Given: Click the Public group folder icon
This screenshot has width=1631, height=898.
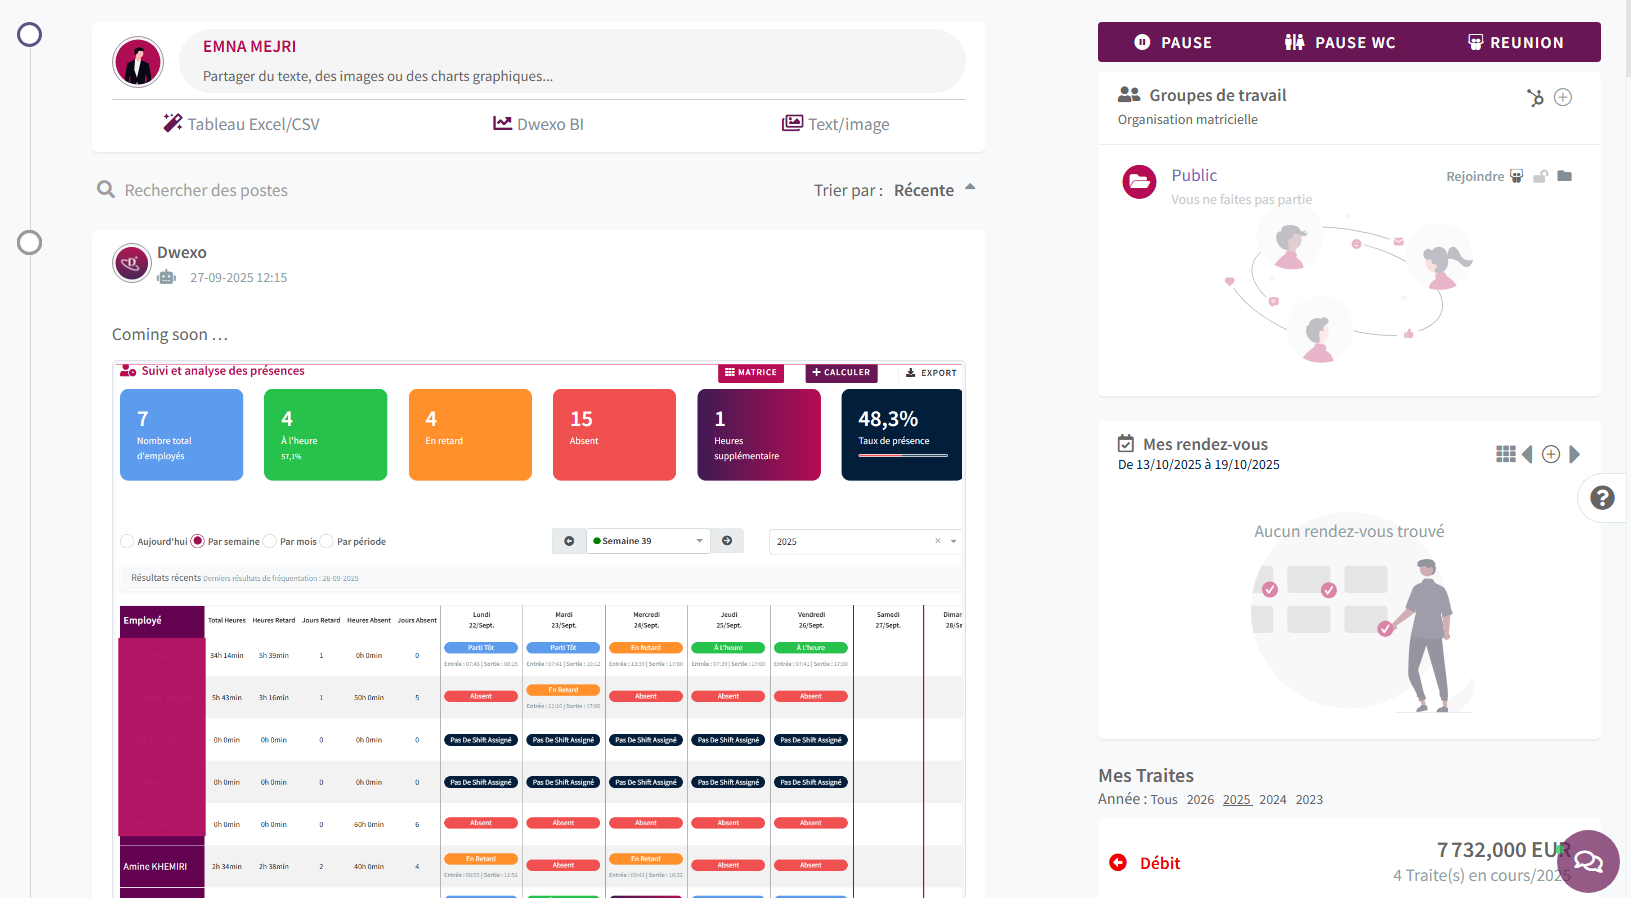Looking at the screenshot, I should point(1565,176).
